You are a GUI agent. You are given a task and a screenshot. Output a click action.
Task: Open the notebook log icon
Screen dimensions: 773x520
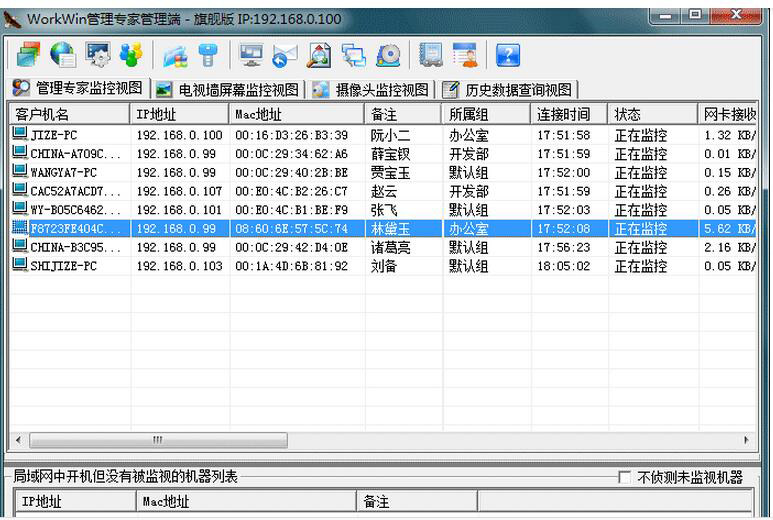[x=431, y=54]
